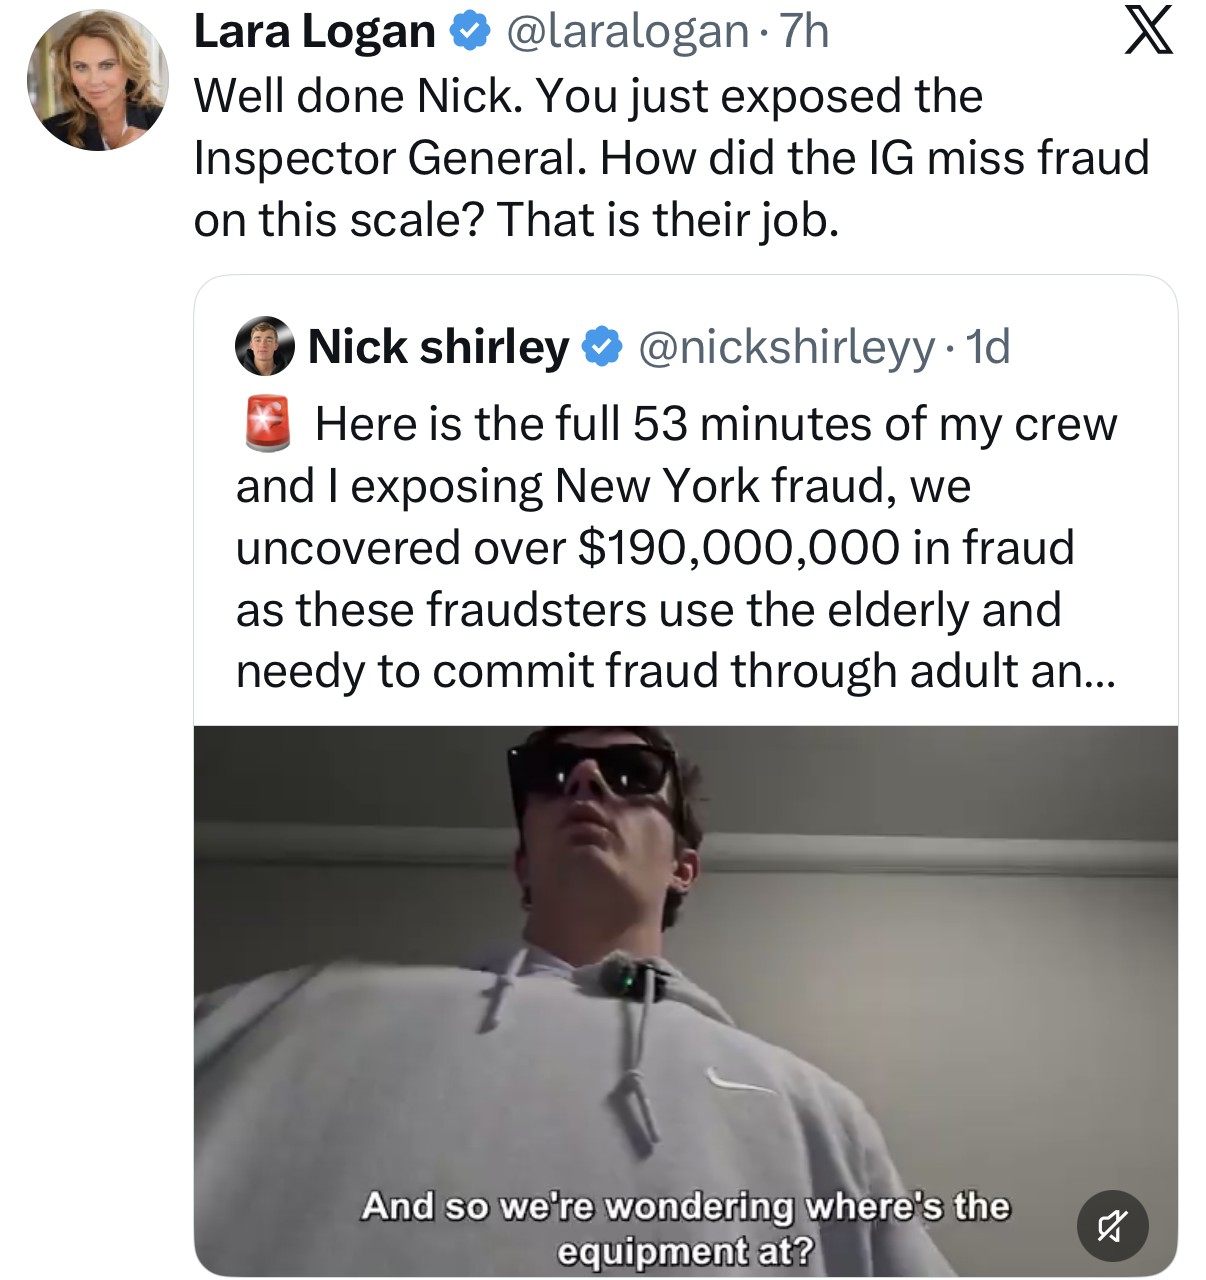Open Lara Logan's profile picture
The height and width of the screenshot is (1280, 1206).
click(x=98, y=81)
